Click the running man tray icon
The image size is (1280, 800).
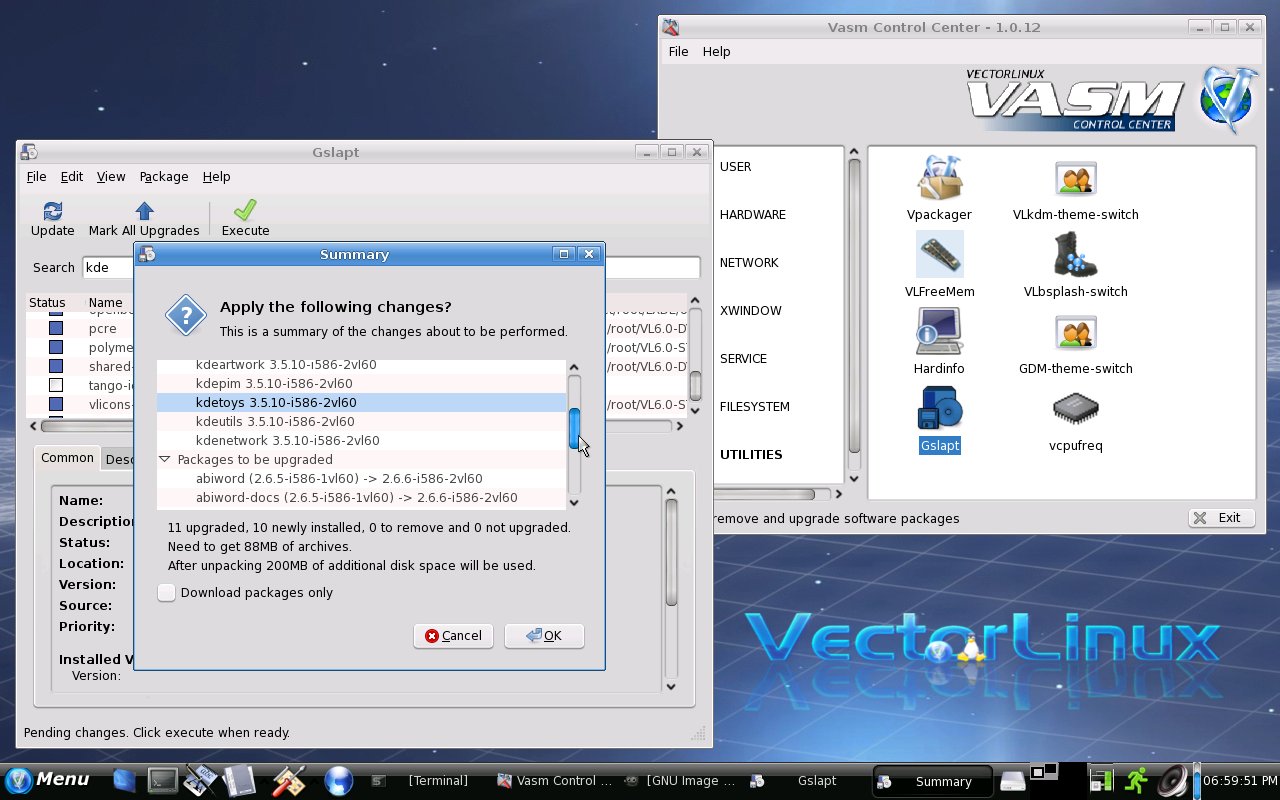click(x=1136, y=780)
